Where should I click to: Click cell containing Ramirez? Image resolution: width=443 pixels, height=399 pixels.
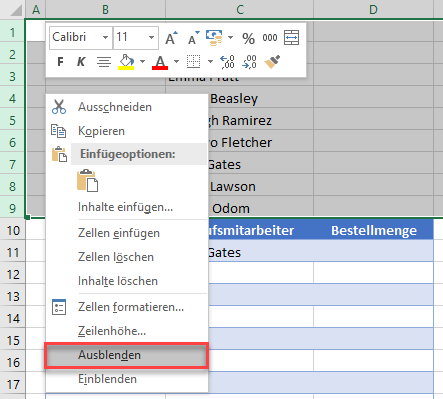(x=261, y=121)
